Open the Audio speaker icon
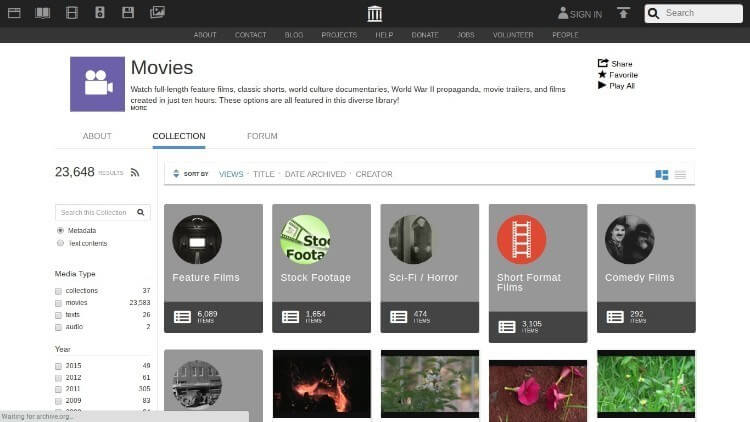750x422 pixels. [99, 13]
